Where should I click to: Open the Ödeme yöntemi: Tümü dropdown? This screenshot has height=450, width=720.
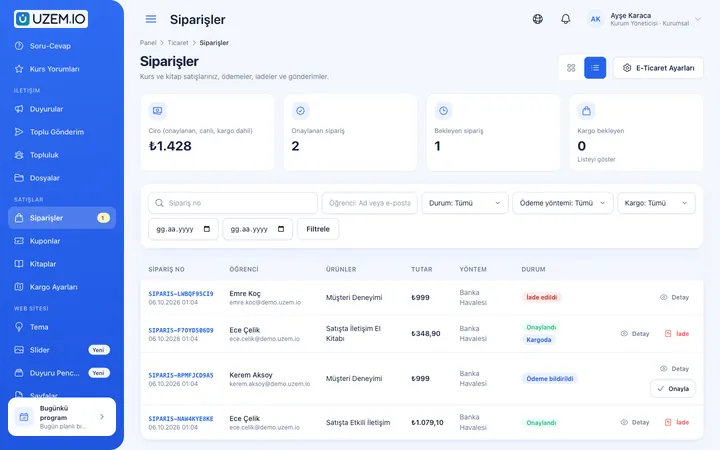(x=562, y=203)
